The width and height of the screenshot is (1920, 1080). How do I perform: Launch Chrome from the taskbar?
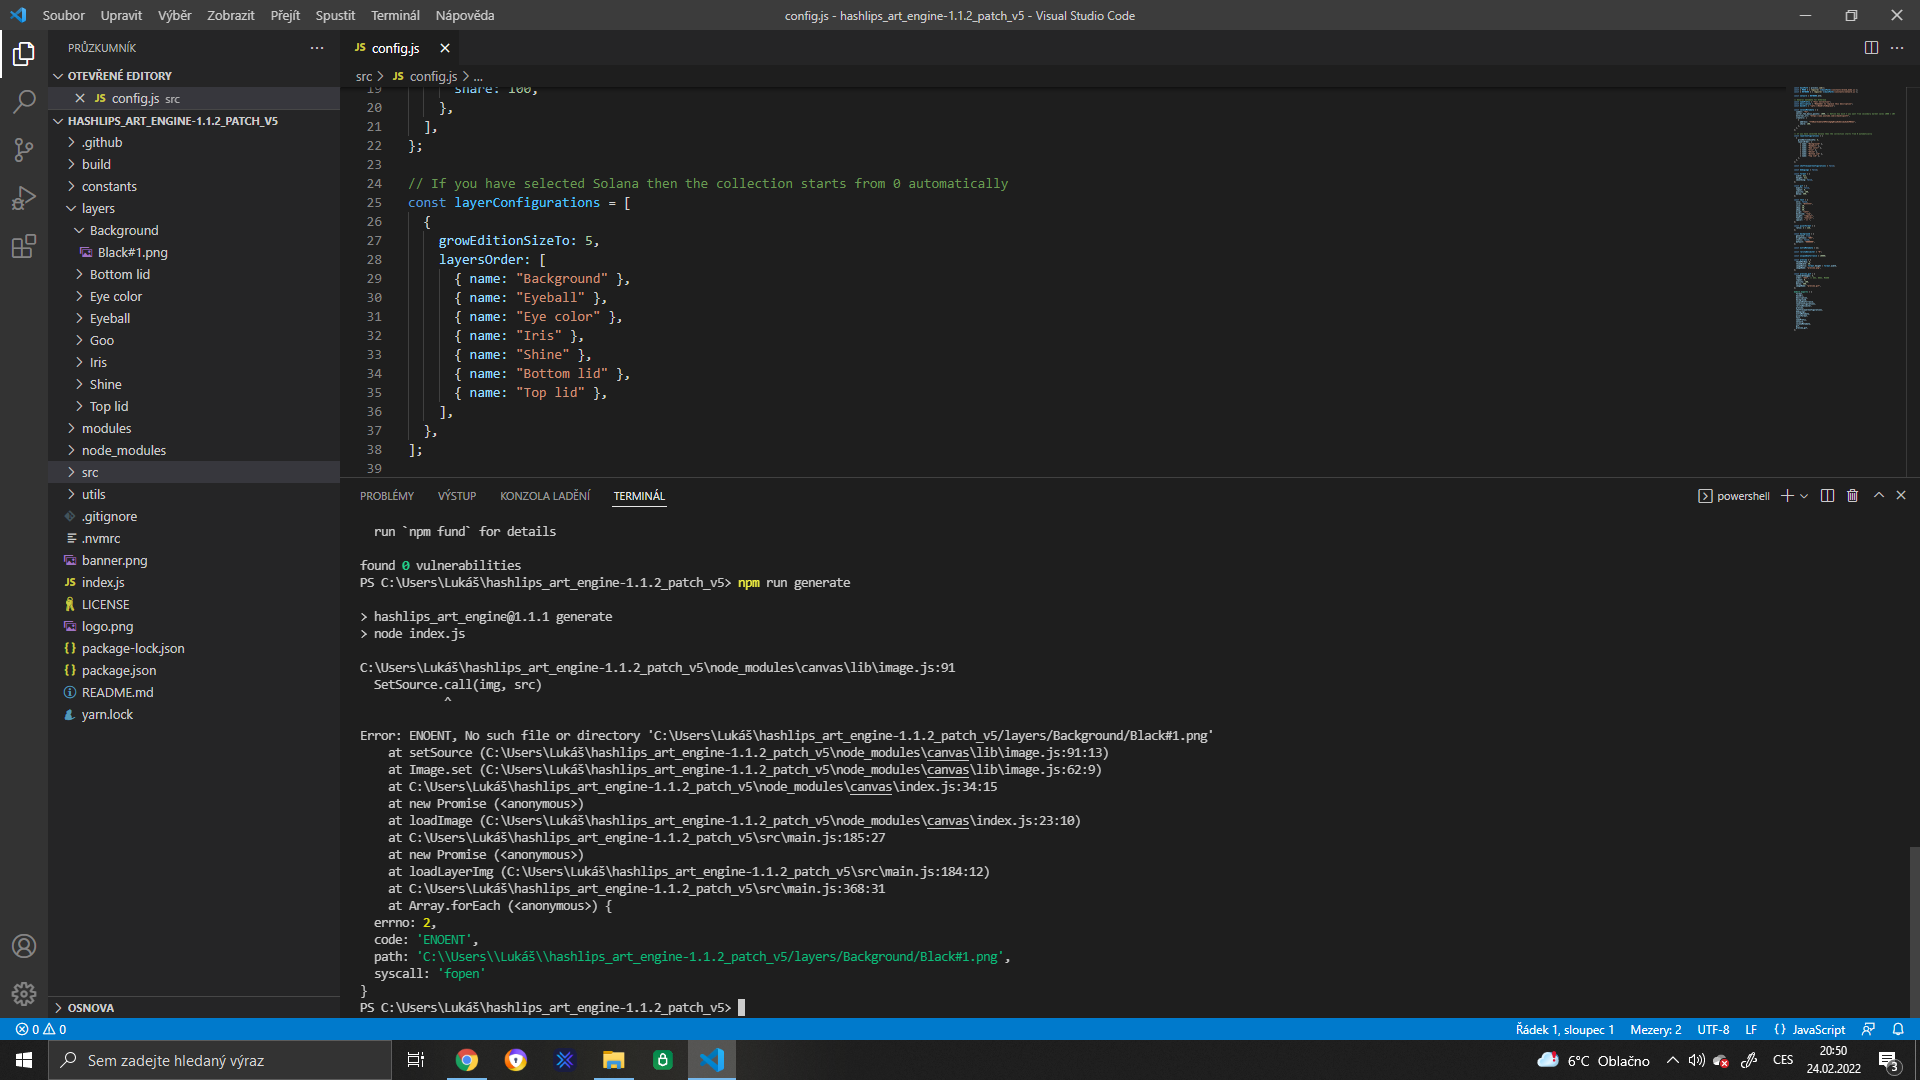[x=466, y=1059]
